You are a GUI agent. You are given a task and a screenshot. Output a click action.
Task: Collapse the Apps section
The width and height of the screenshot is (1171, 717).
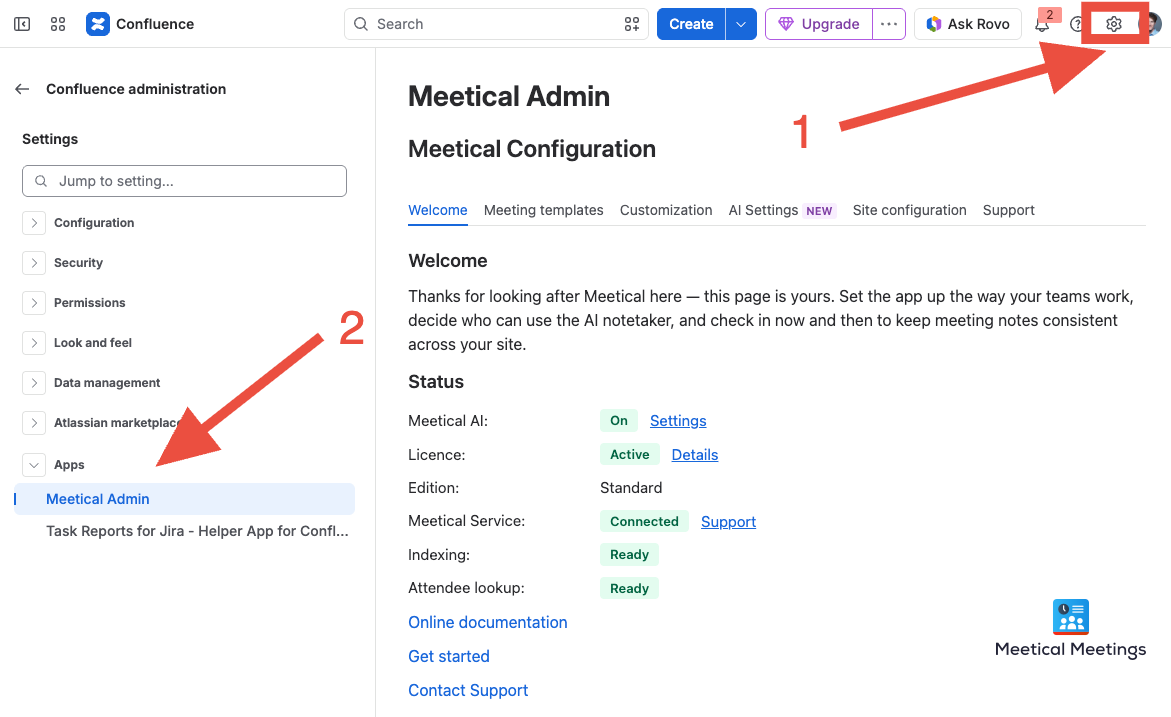tap(34, 465)
